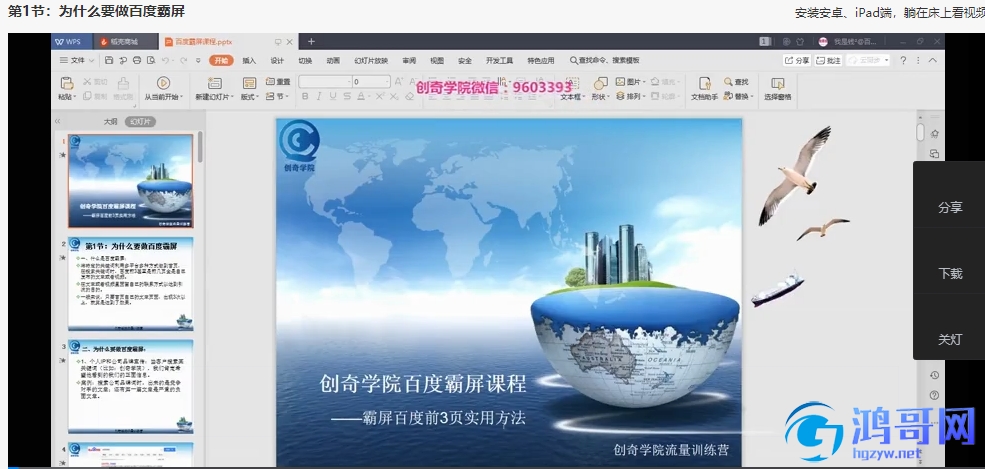Select slide 2 thumbnail 第1节
985x469 pixels.
coord(131,284)
